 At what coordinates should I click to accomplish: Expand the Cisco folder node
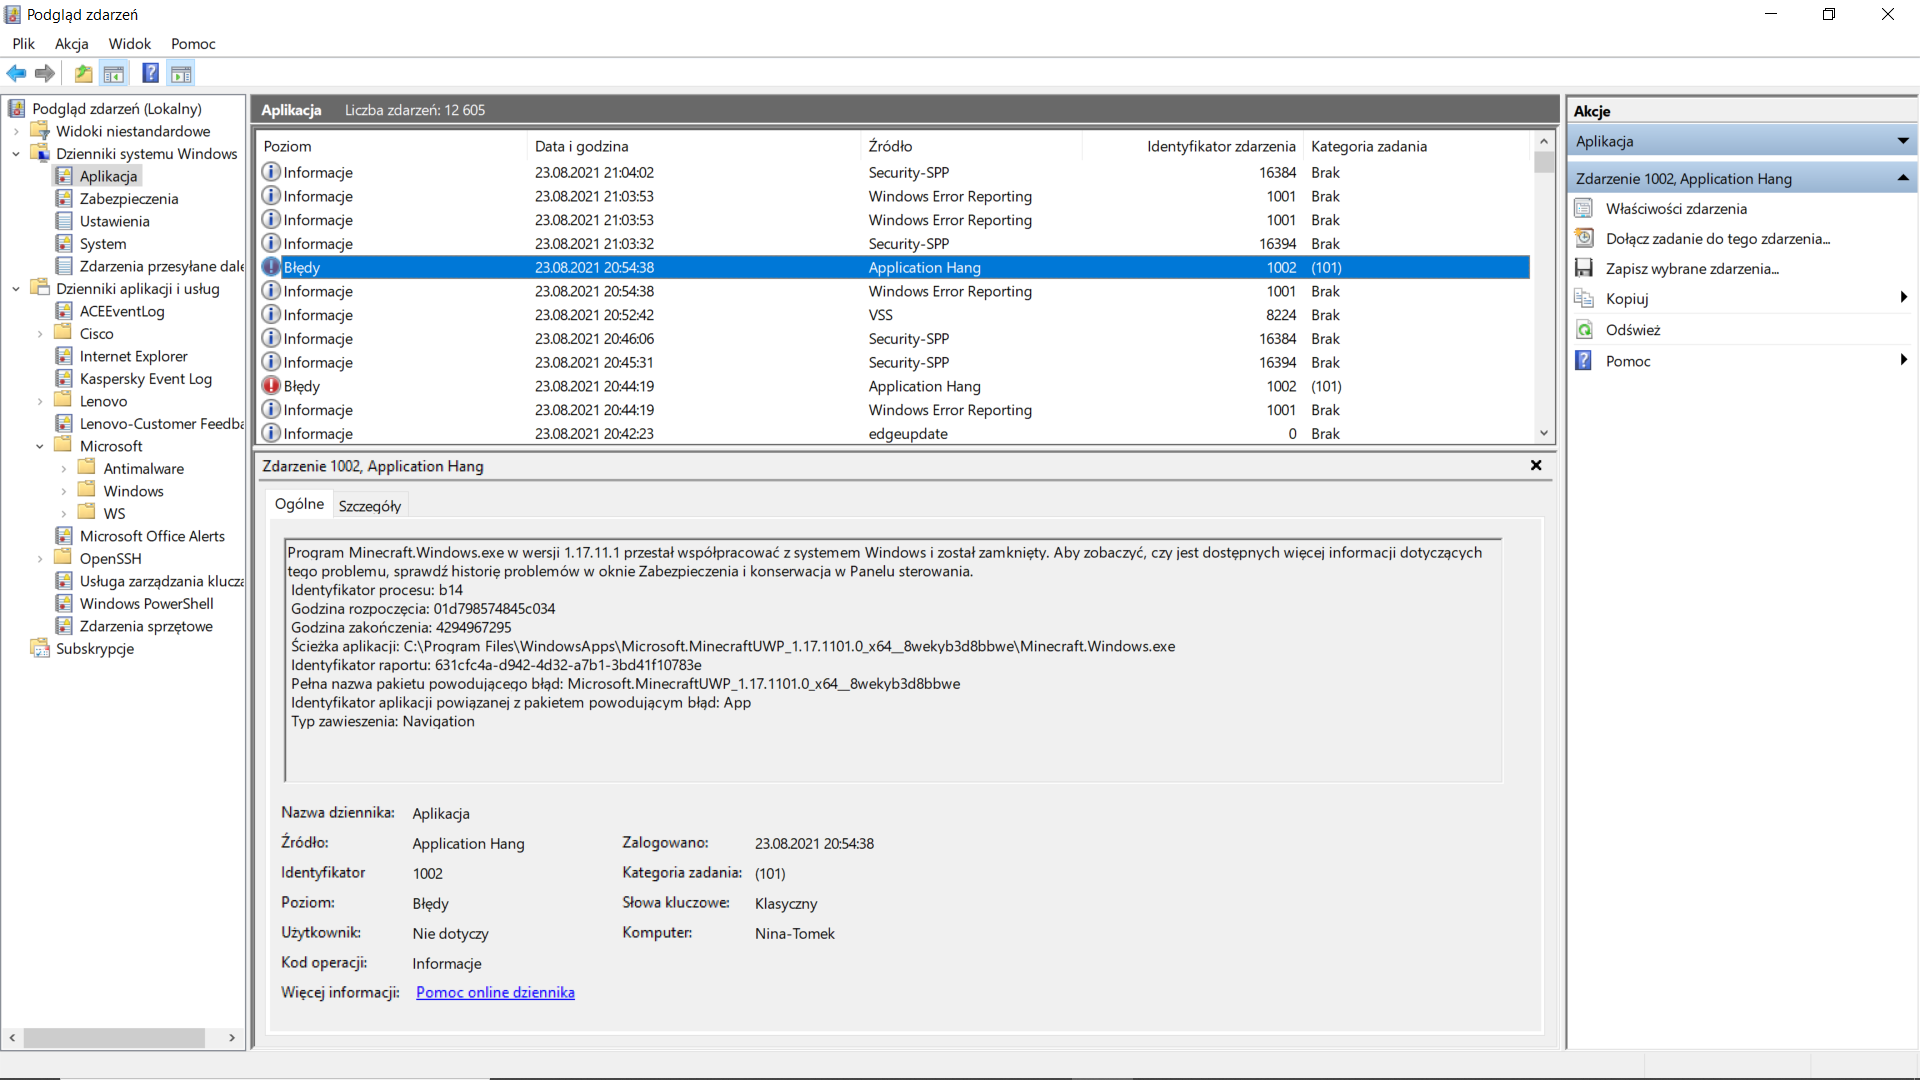pyautogui.click(x=40, y=334)
